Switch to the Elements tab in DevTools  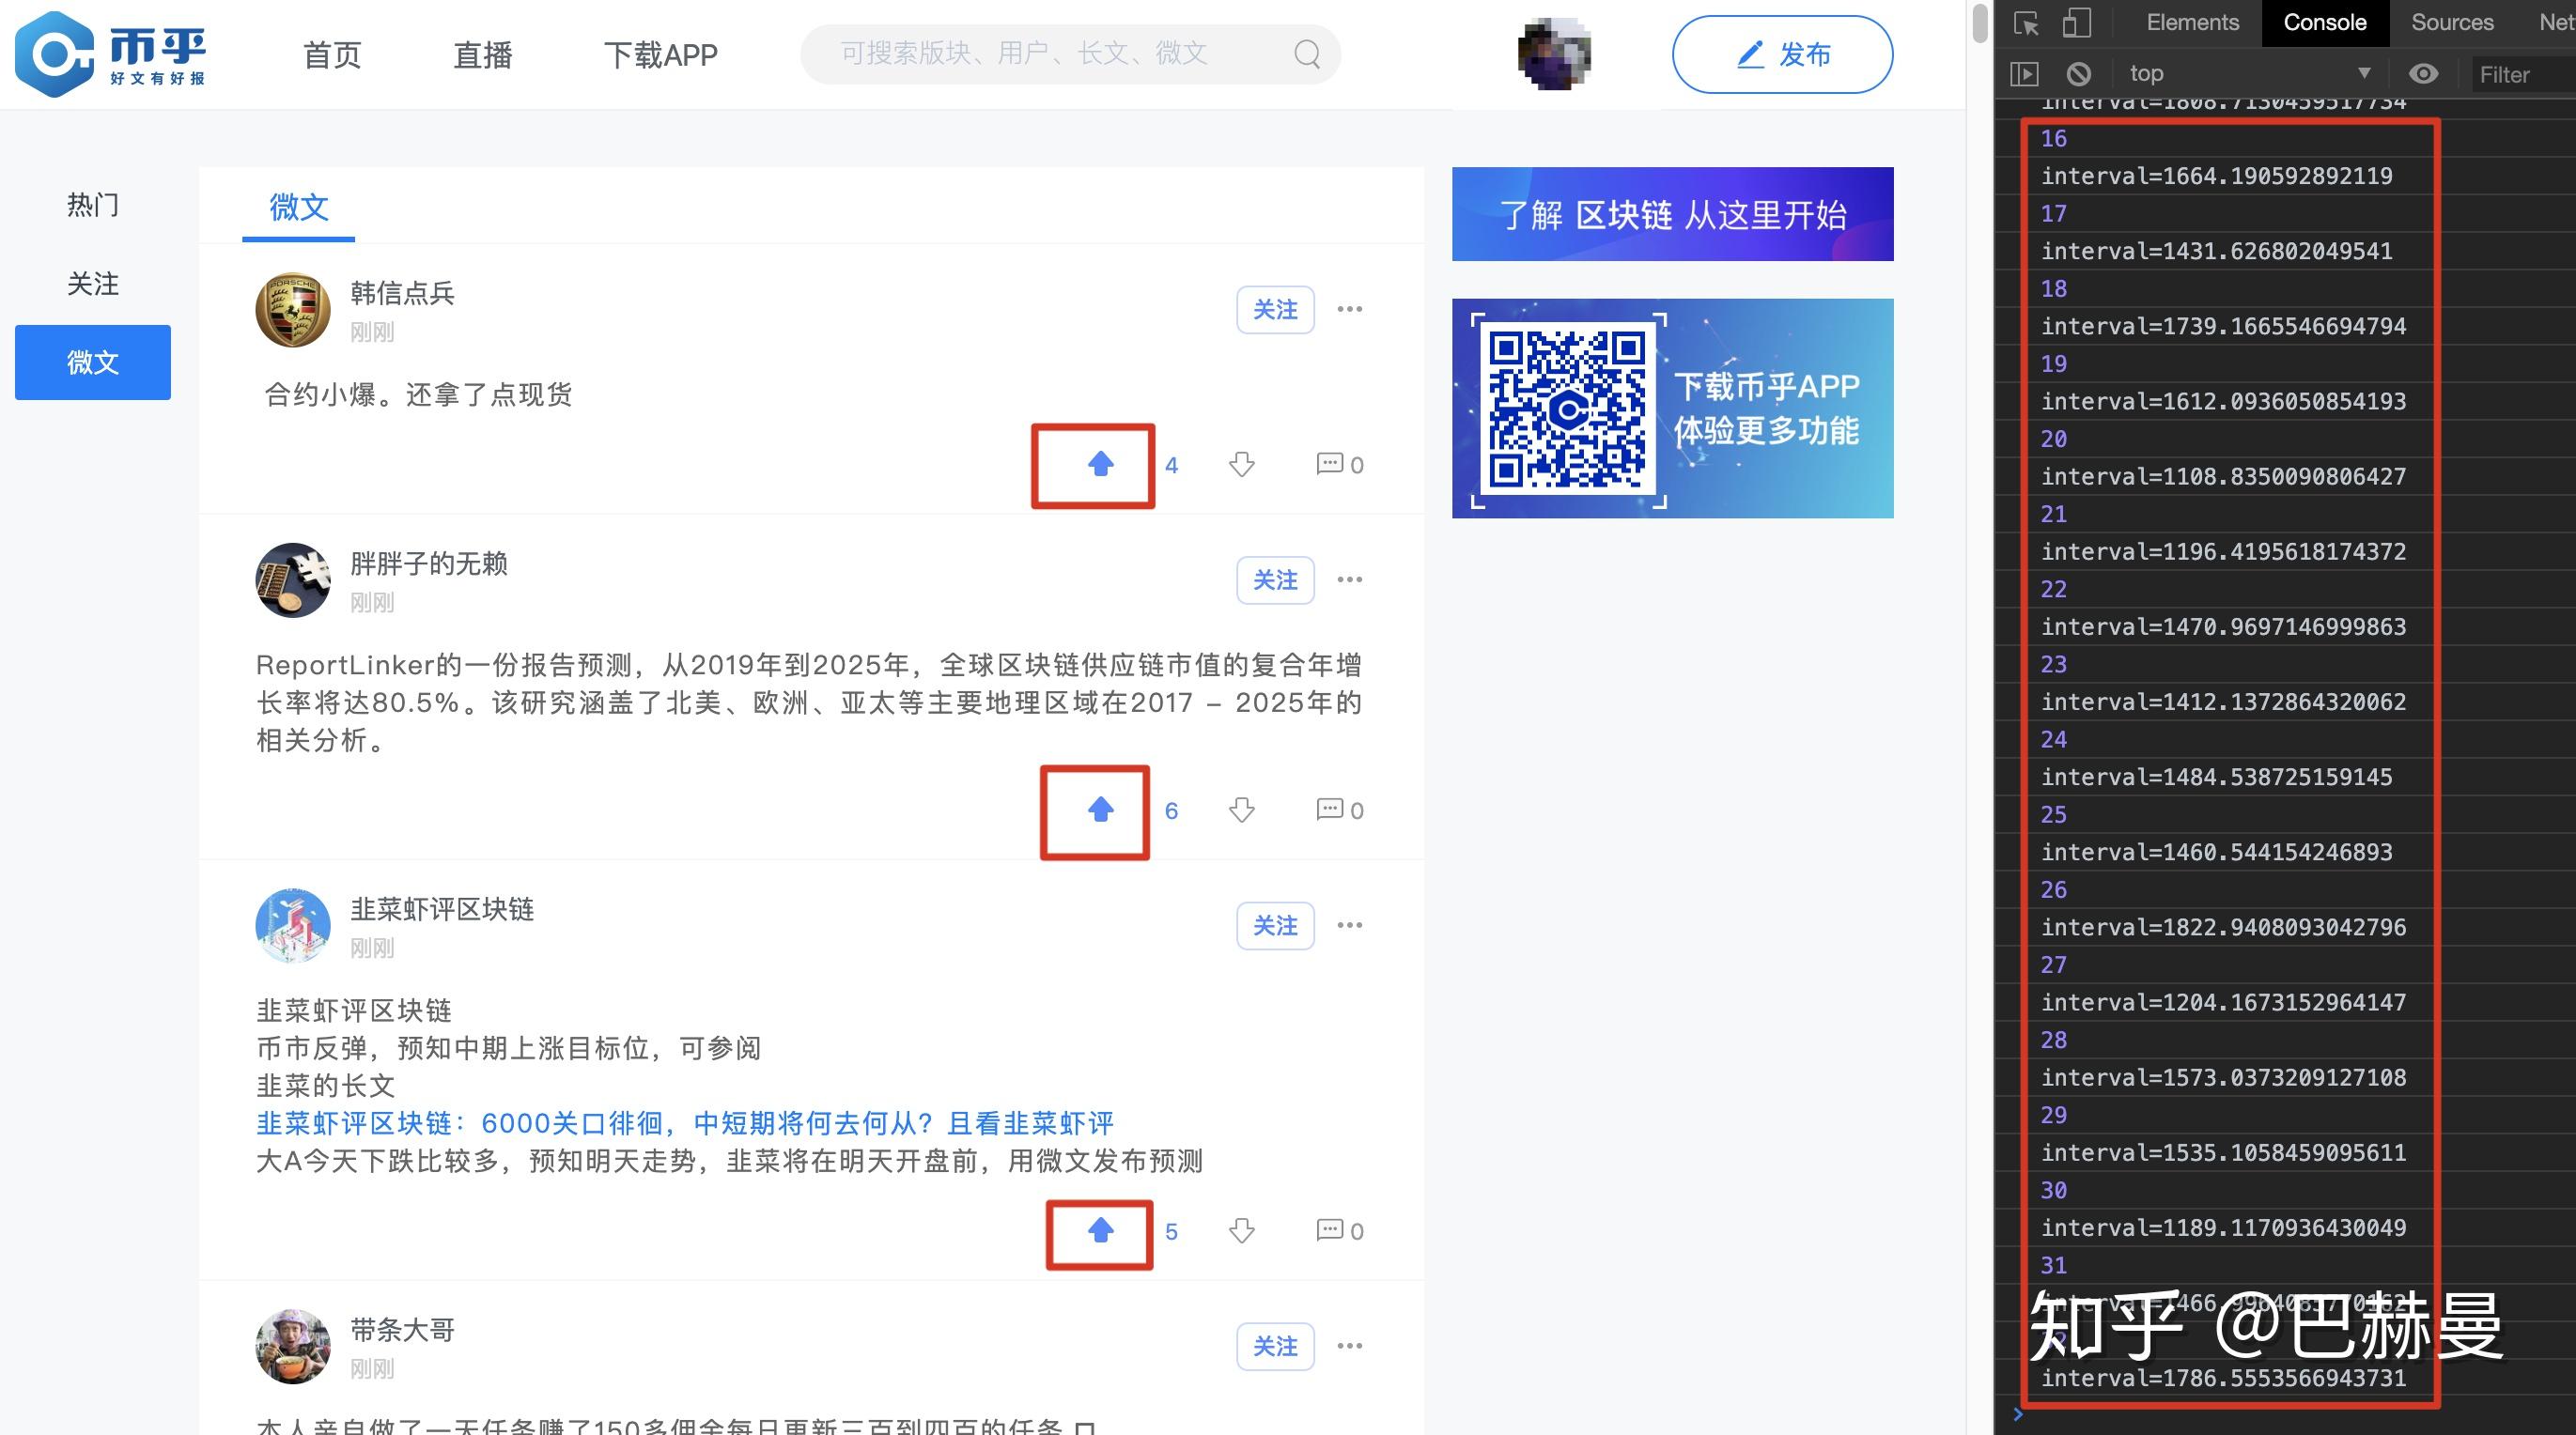click(x=2192, y=22)
